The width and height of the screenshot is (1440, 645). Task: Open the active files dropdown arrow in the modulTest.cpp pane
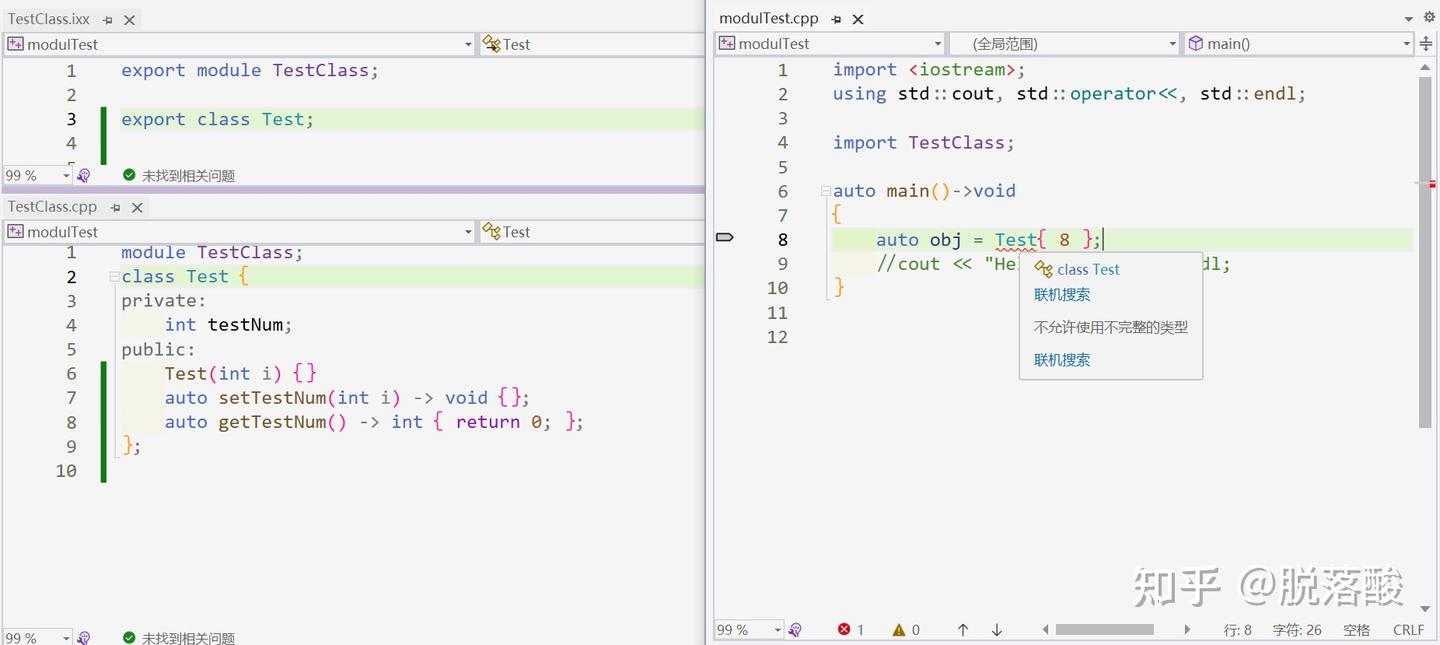click(1409, 18)
